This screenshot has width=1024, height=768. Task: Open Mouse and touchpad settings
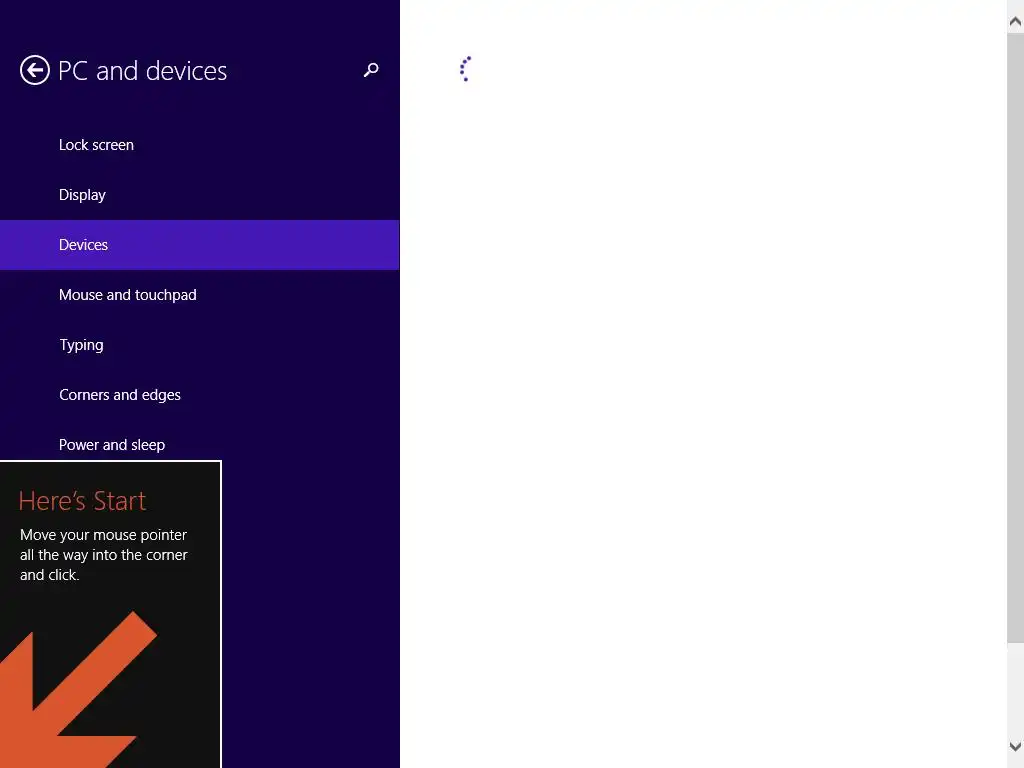point(200,295)
